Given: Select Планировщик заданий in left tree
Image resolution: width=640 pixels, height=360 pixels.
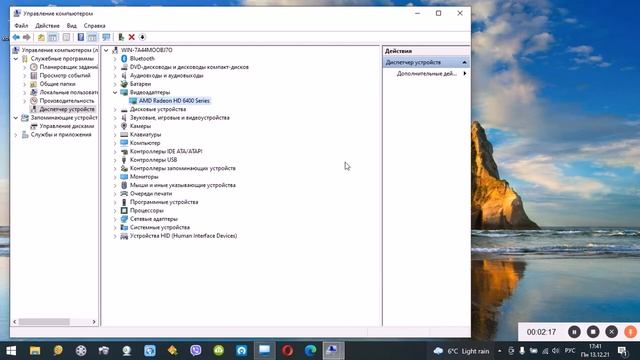Looking at the screenshot, I should pos(69,67).
